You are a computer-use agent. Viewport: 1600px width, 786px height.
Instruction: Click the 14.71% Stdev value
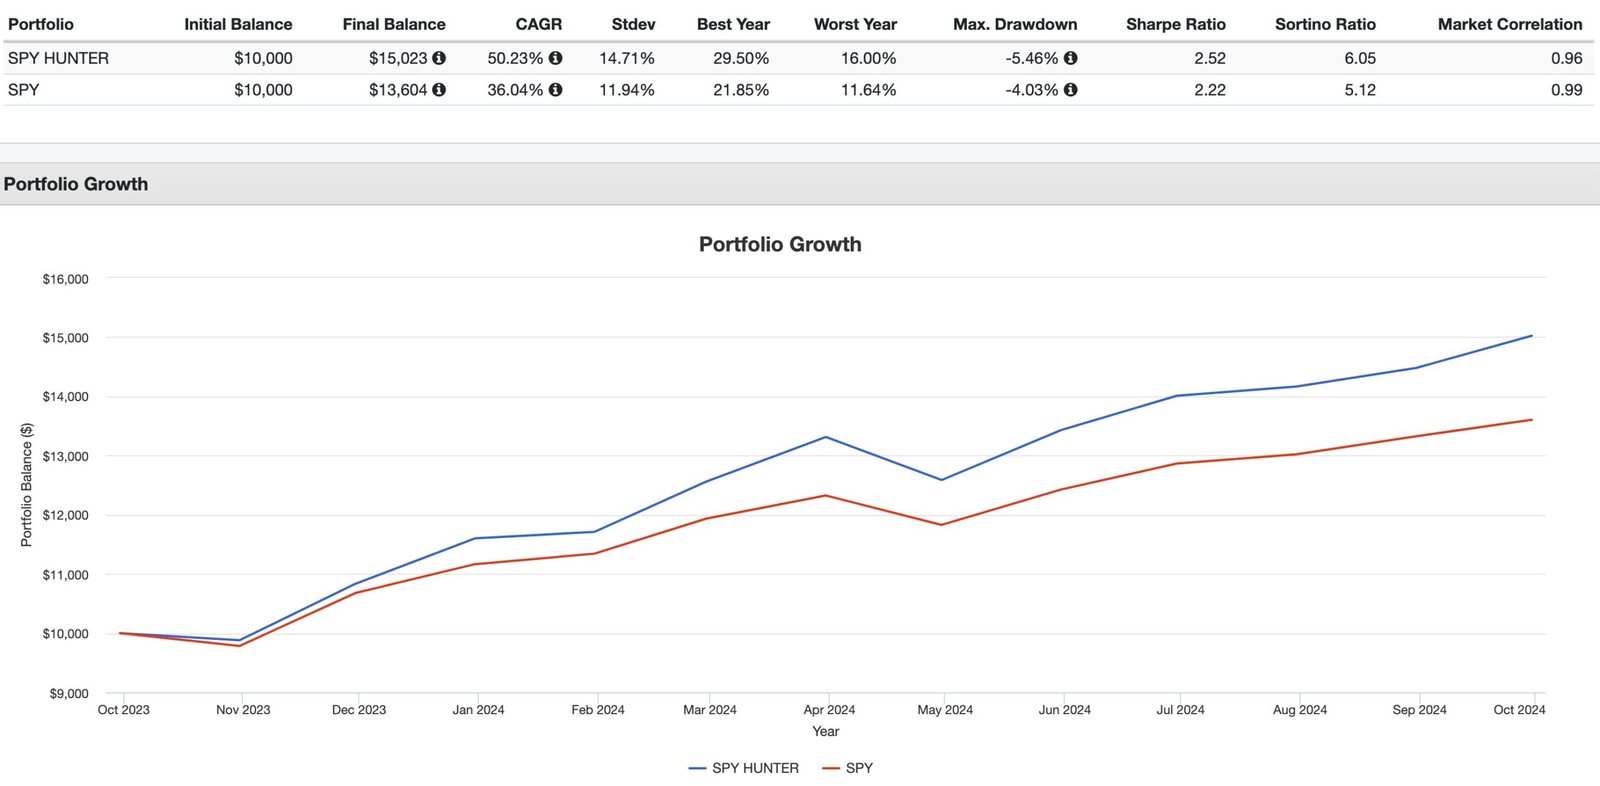(x=627, y=58)
